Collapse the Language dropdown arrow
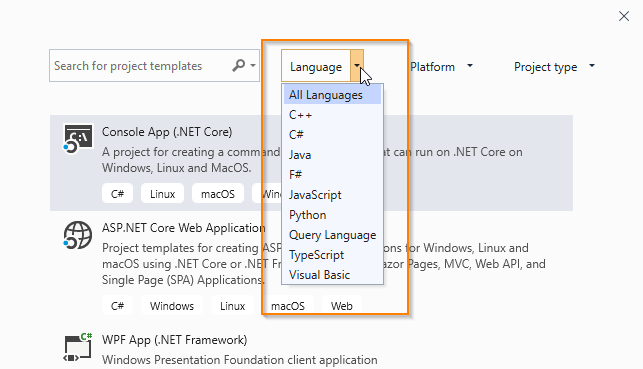643x369 pixels. click(x=357, y=66)
